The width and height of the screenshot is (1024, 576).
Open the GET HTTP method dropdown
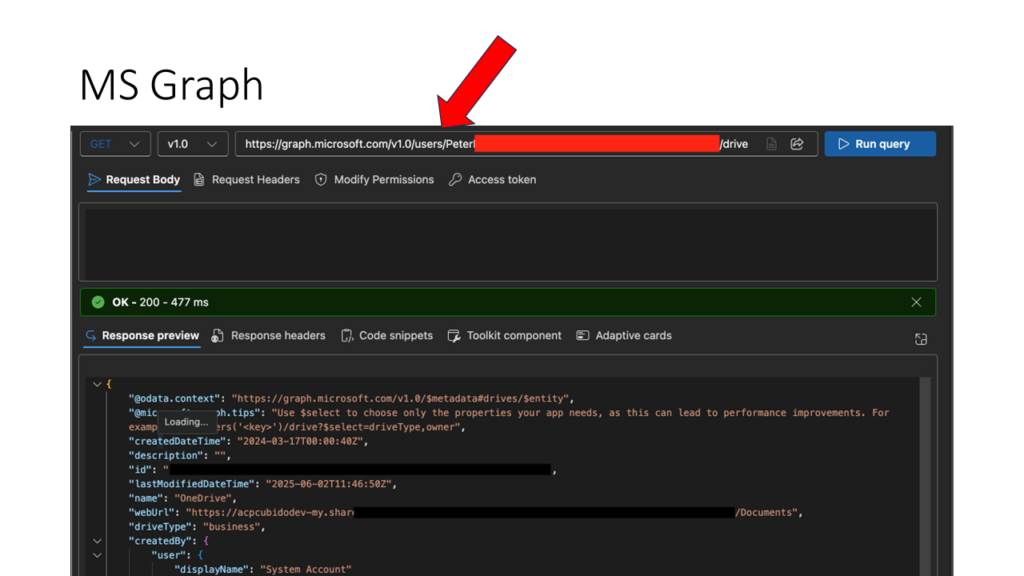[x=115, y=144]
